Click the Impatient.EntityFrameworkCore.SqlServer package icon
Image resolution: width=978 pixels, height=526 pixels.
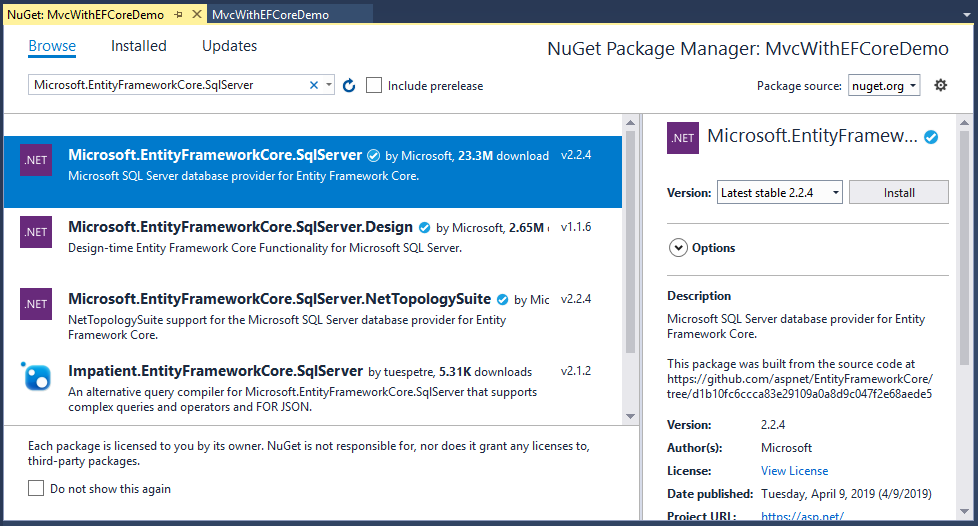click(x=36, y=376)
